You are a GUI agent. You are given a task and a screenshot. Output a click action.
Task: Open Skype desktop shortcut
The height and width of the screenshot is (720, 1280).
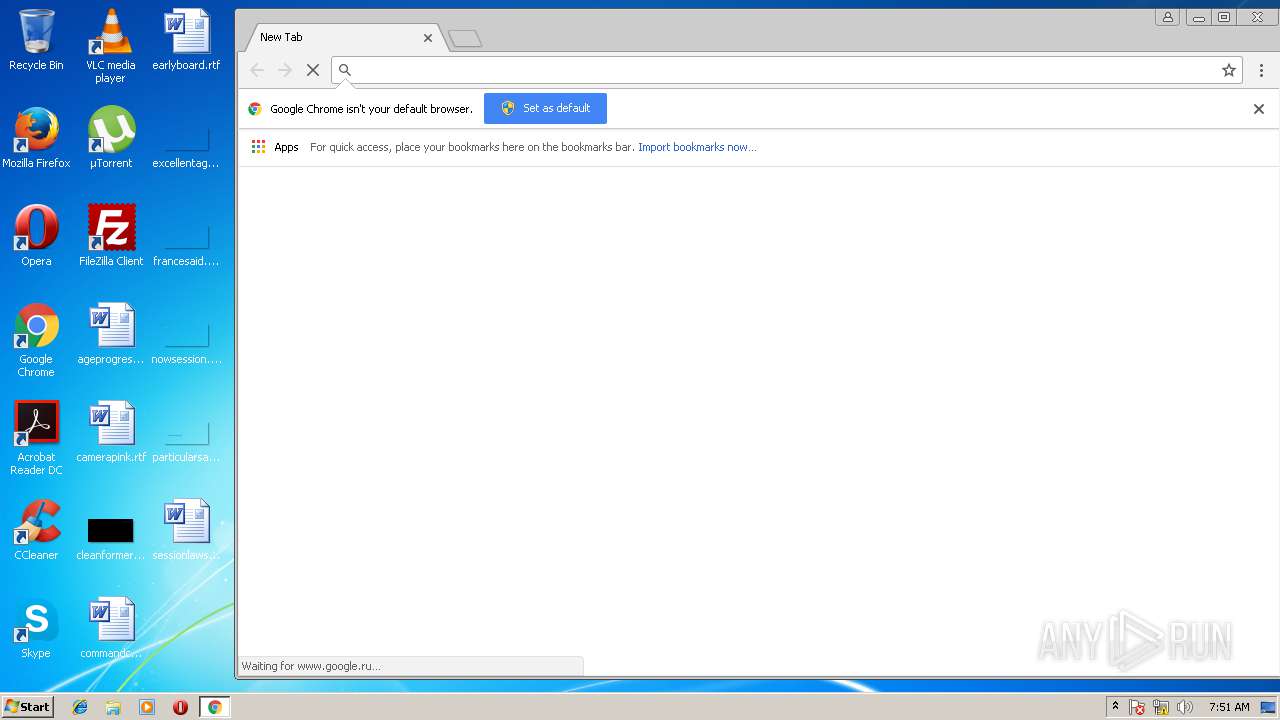click(36, 628)
